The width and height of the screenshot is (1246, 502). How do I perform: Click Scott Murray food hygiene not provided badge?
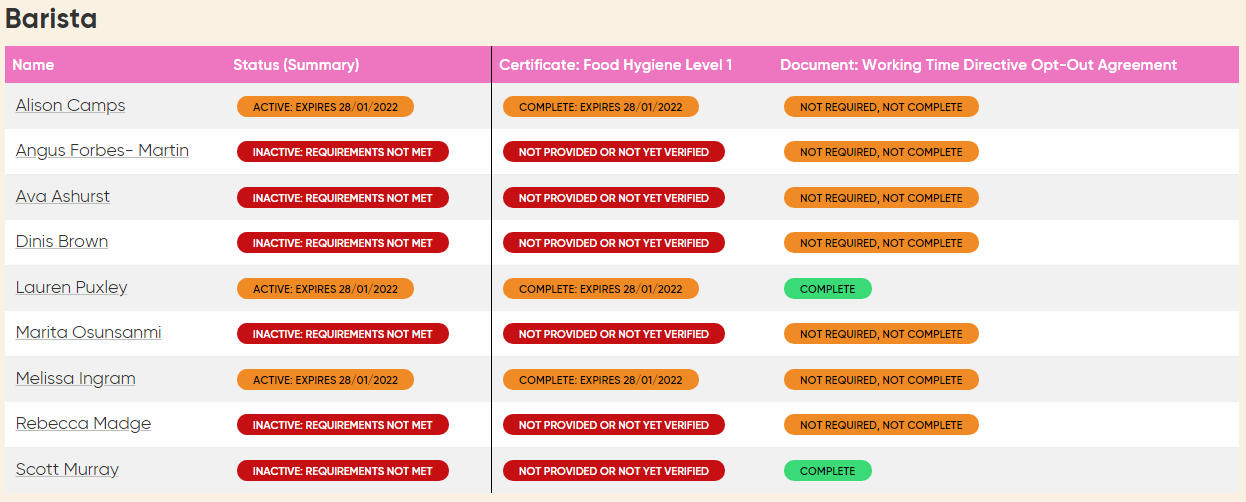click(614, 471)
